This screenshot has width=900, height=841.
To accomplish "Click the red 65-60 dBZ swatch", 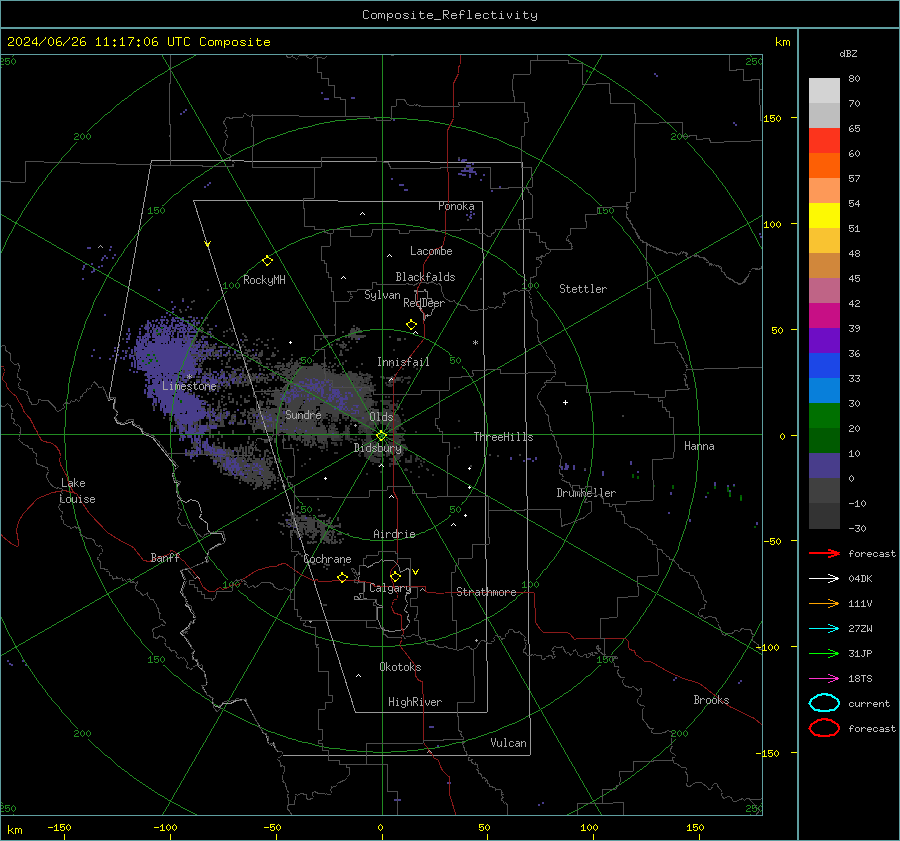I will tap(824, 141).
